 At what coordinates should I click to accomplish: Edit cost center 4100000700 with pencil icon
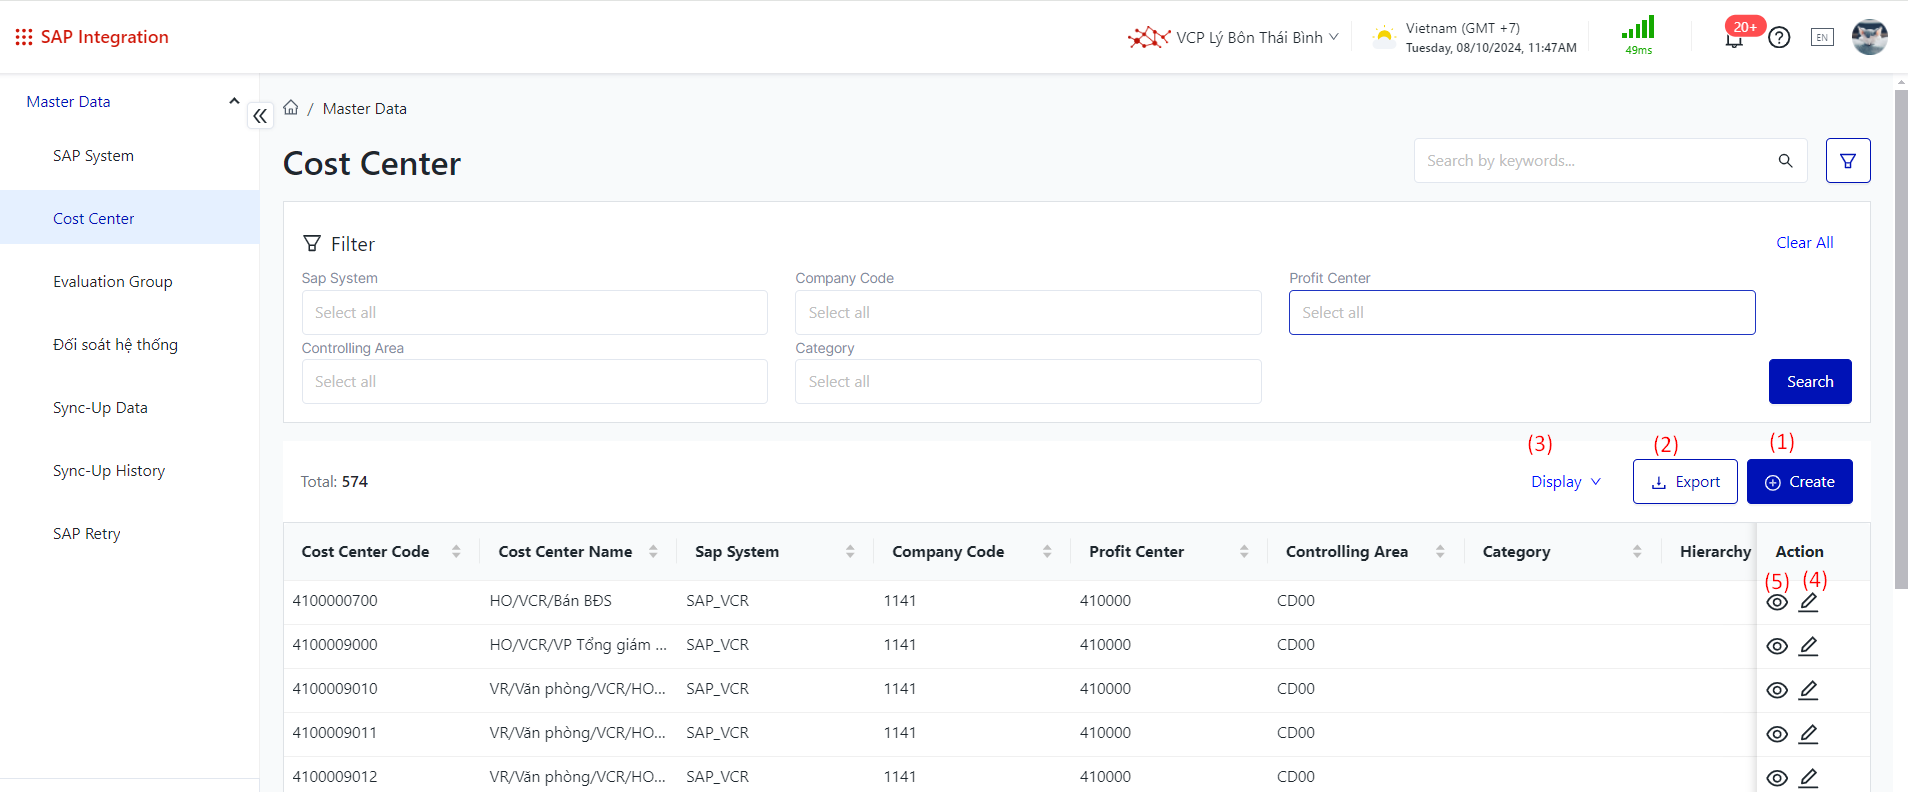click(x=1808, y=602)
